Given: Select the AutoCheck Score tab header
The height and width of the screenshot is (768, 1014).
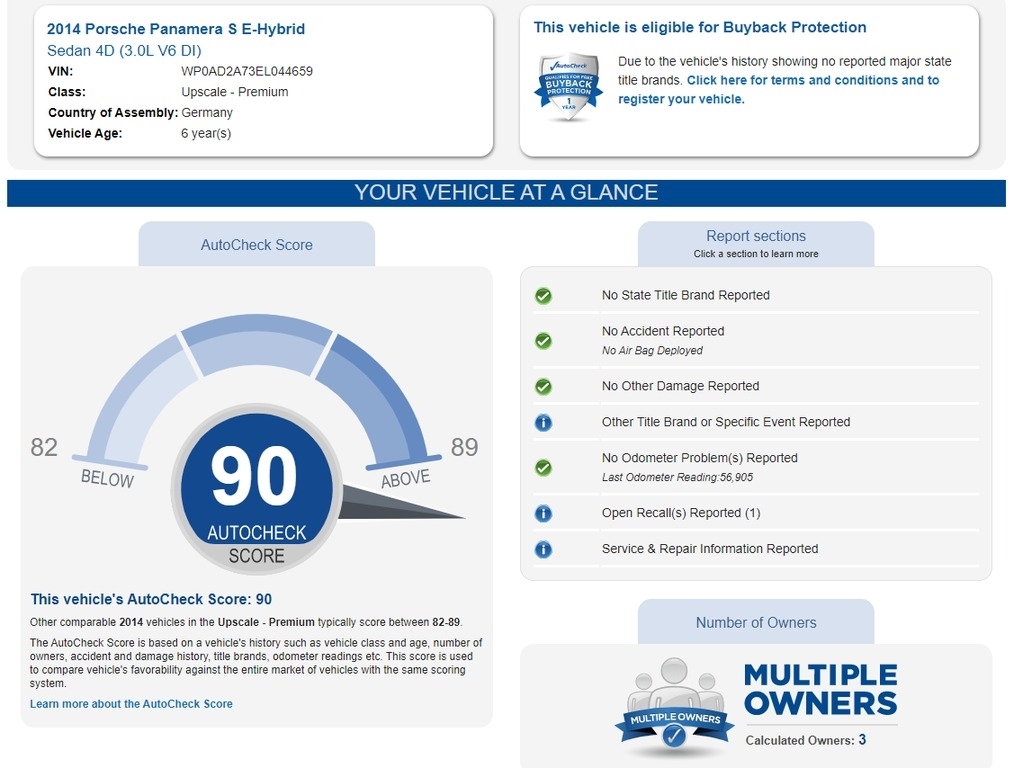Looking at the screenshot, I should 256,245.
